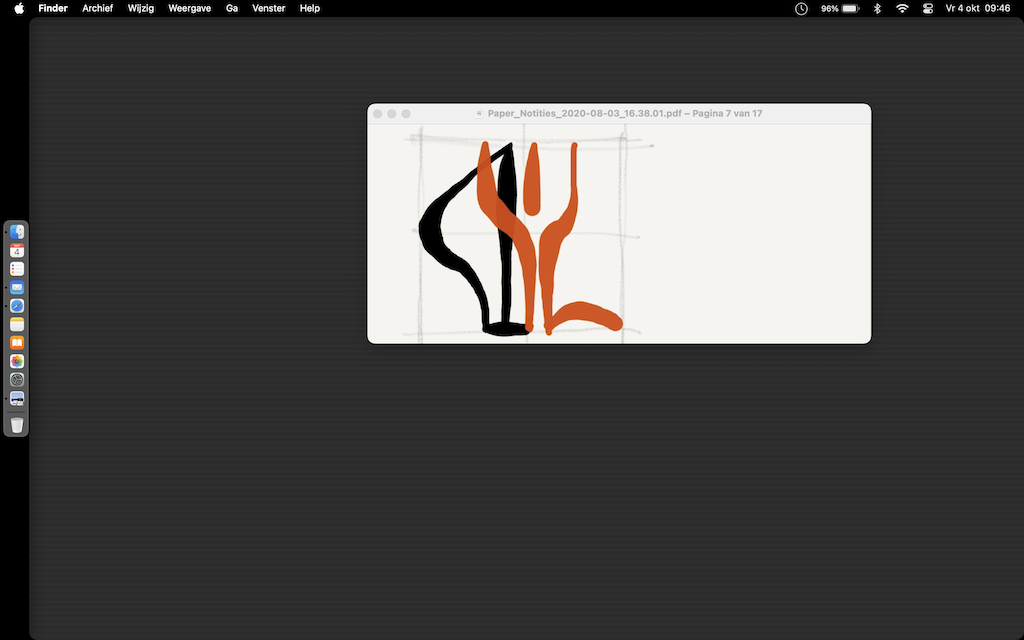Image resolution: width=1024 pixels, height=640 pixels.
Task: Launch Photos from the Dock
Action: coord(17,360)
